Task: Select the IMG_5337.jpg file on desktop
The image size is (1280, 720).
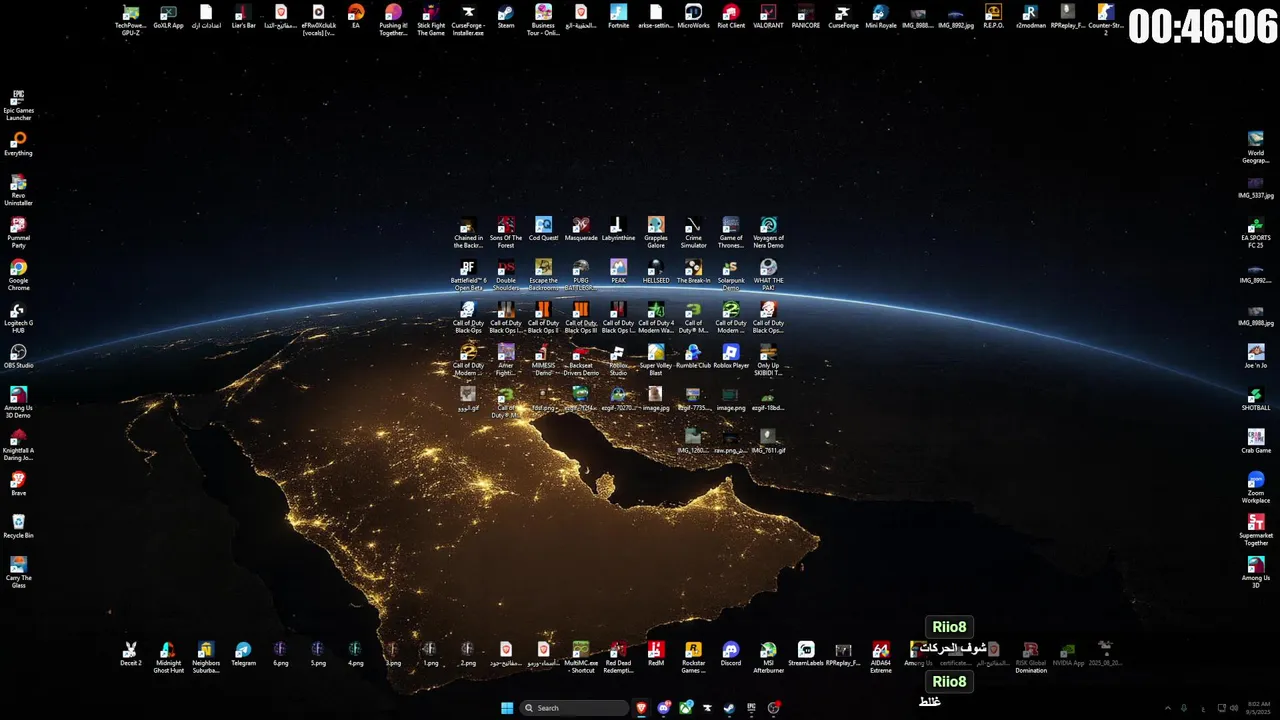Action: point(1256,187)
